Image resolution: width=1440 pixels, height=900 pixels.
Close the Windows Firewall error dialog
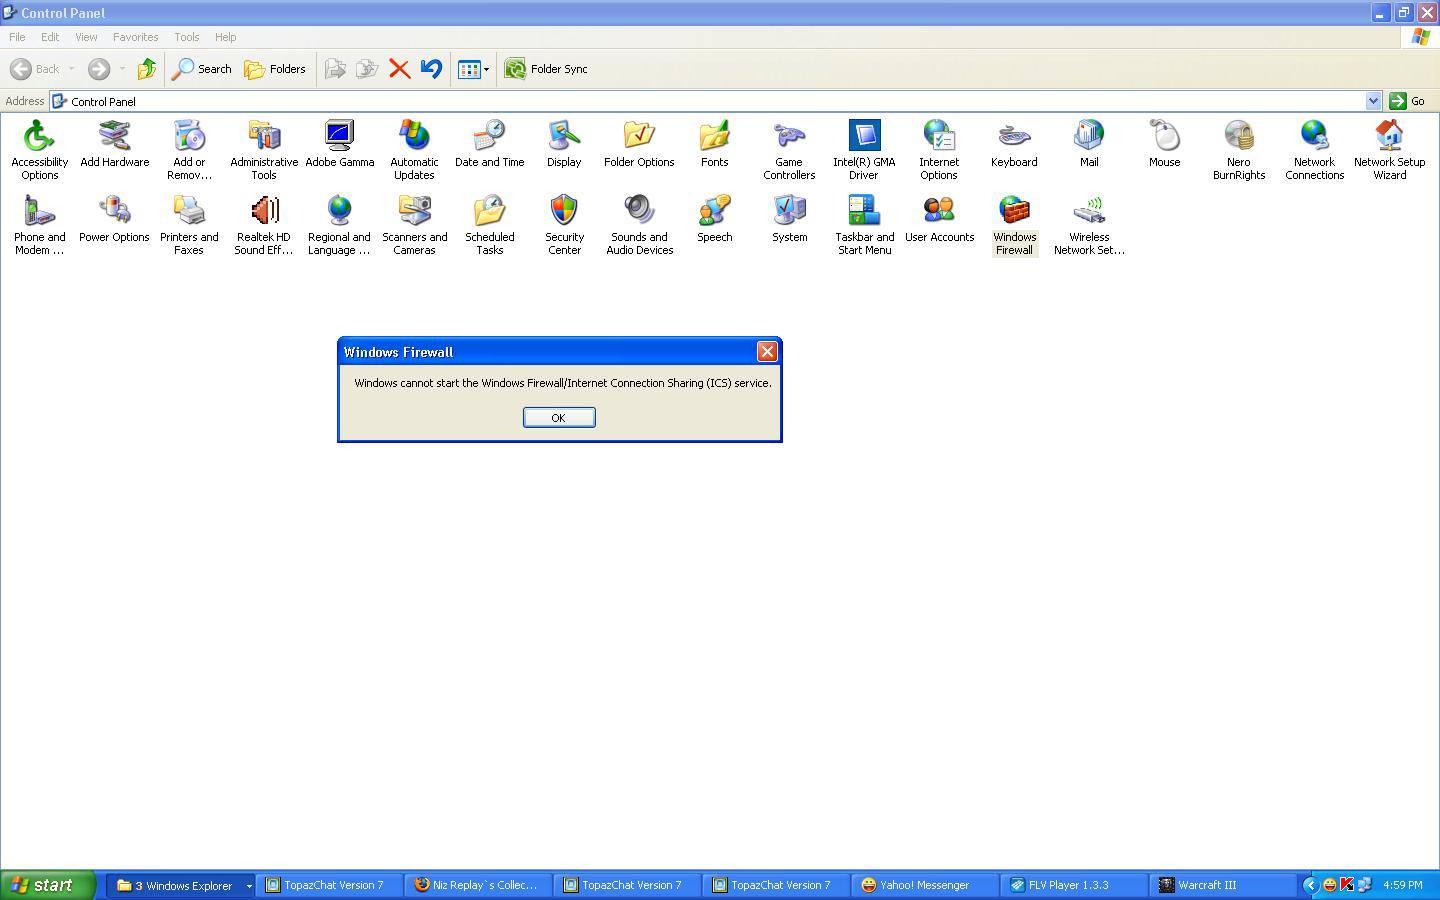coord(767,351)
